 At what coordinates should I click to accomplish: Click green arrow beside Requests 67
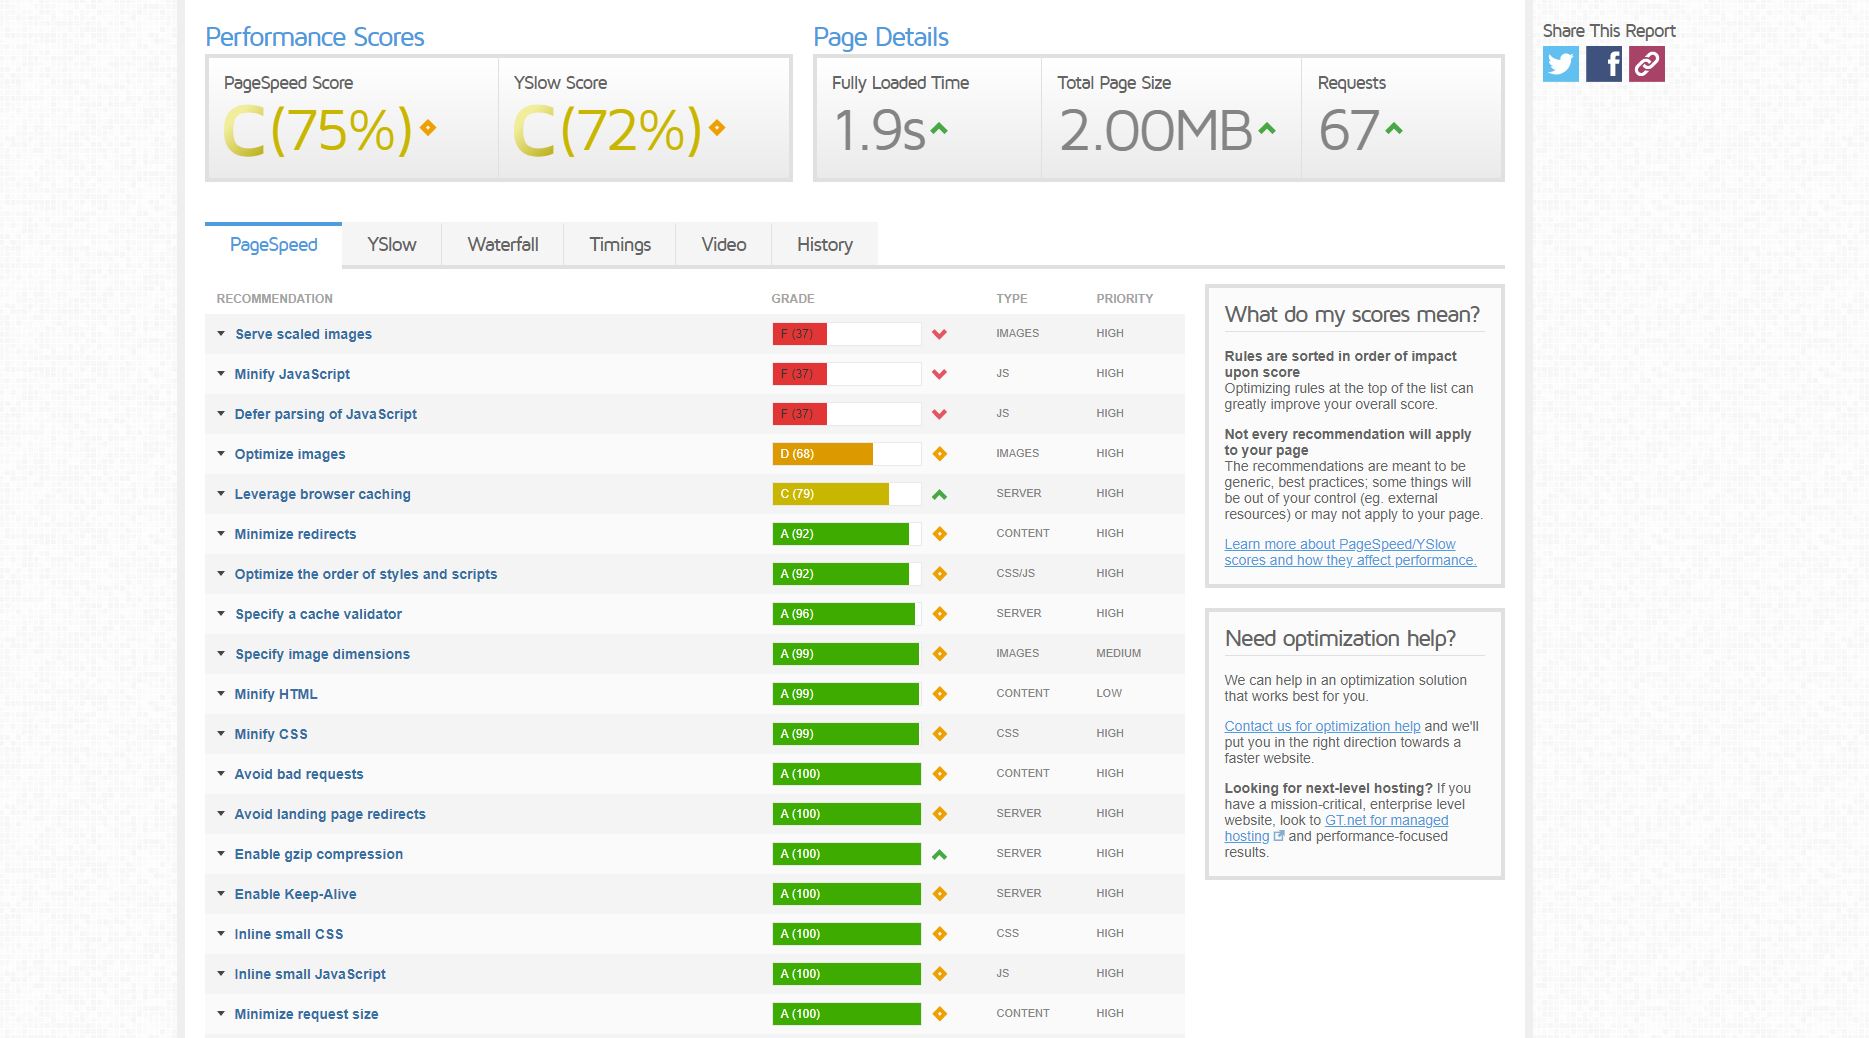coord(1393,128)
